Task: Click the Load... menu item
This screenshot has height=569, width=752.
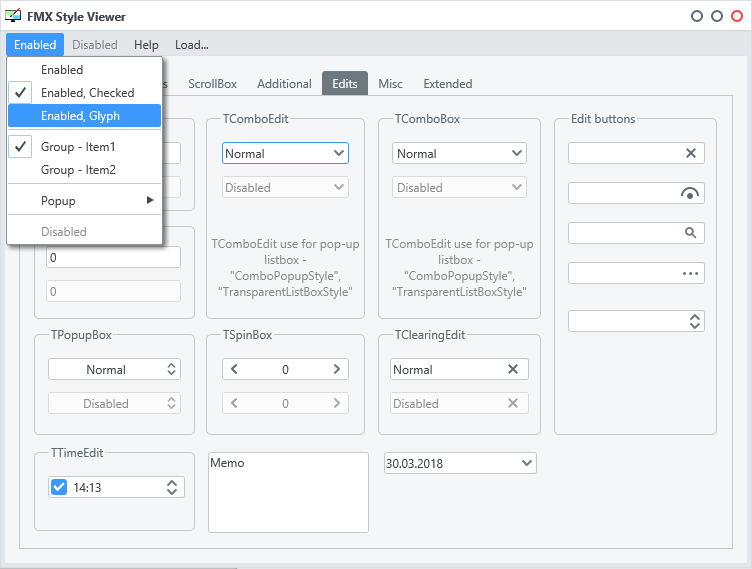Action: 191,45
